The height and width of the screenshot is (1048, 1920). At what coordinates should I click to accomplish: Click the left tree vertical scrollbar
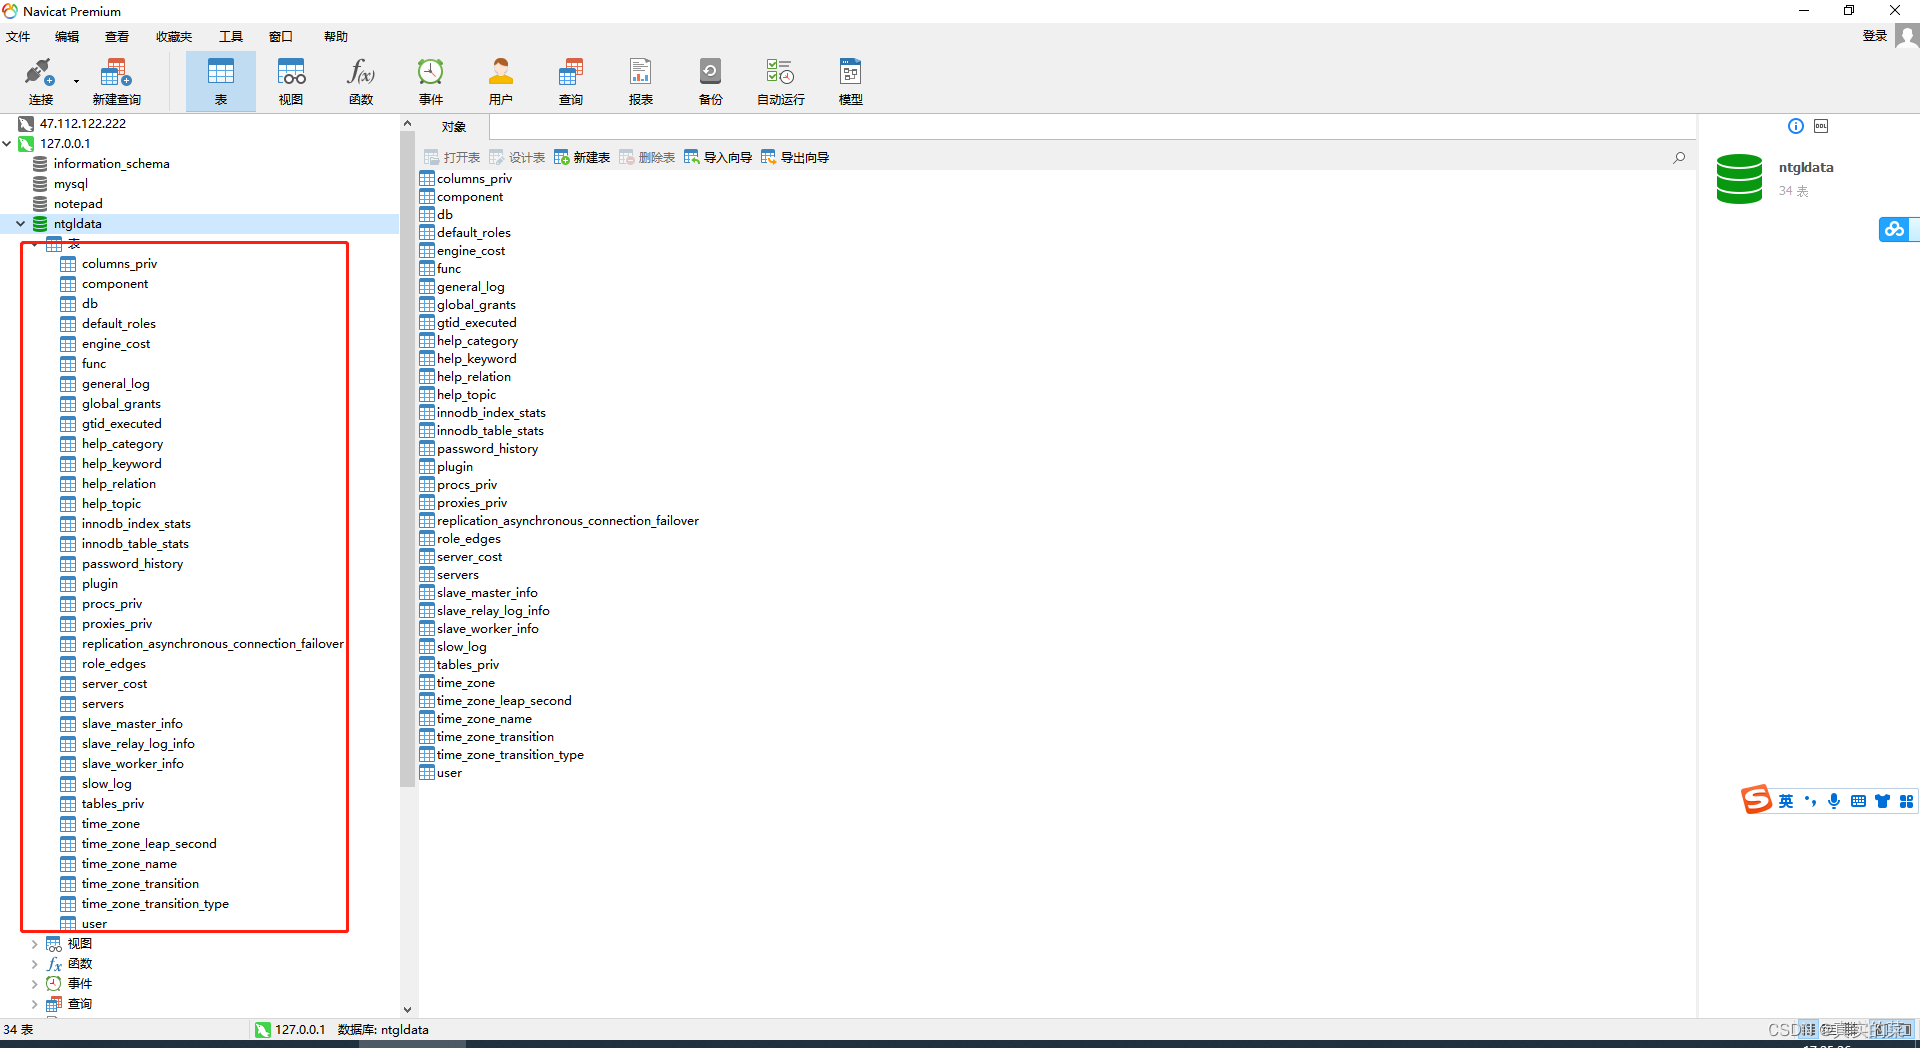pyautogui.click(x=407, y=459)
